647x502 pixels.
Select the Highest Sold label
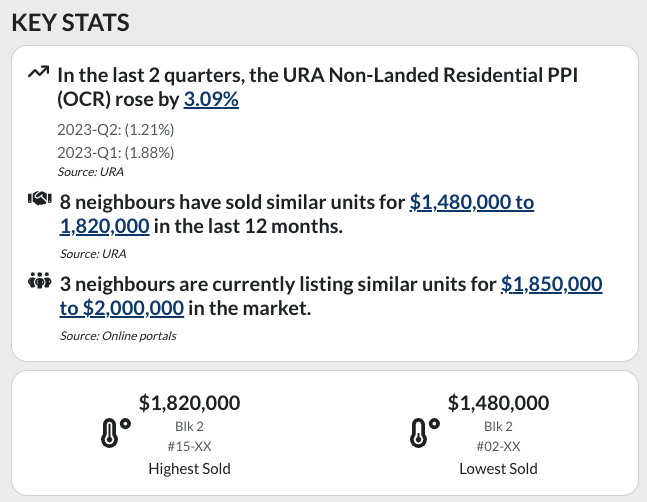pos(189,469)
